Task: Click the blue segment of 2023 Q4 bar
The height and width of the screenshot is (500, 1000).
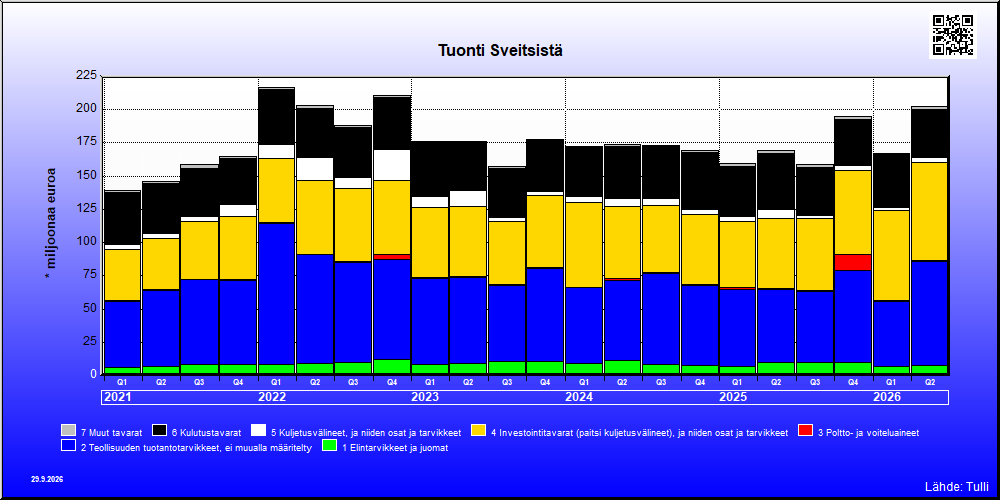Action: pyautogui.click(x=545, y=314)
